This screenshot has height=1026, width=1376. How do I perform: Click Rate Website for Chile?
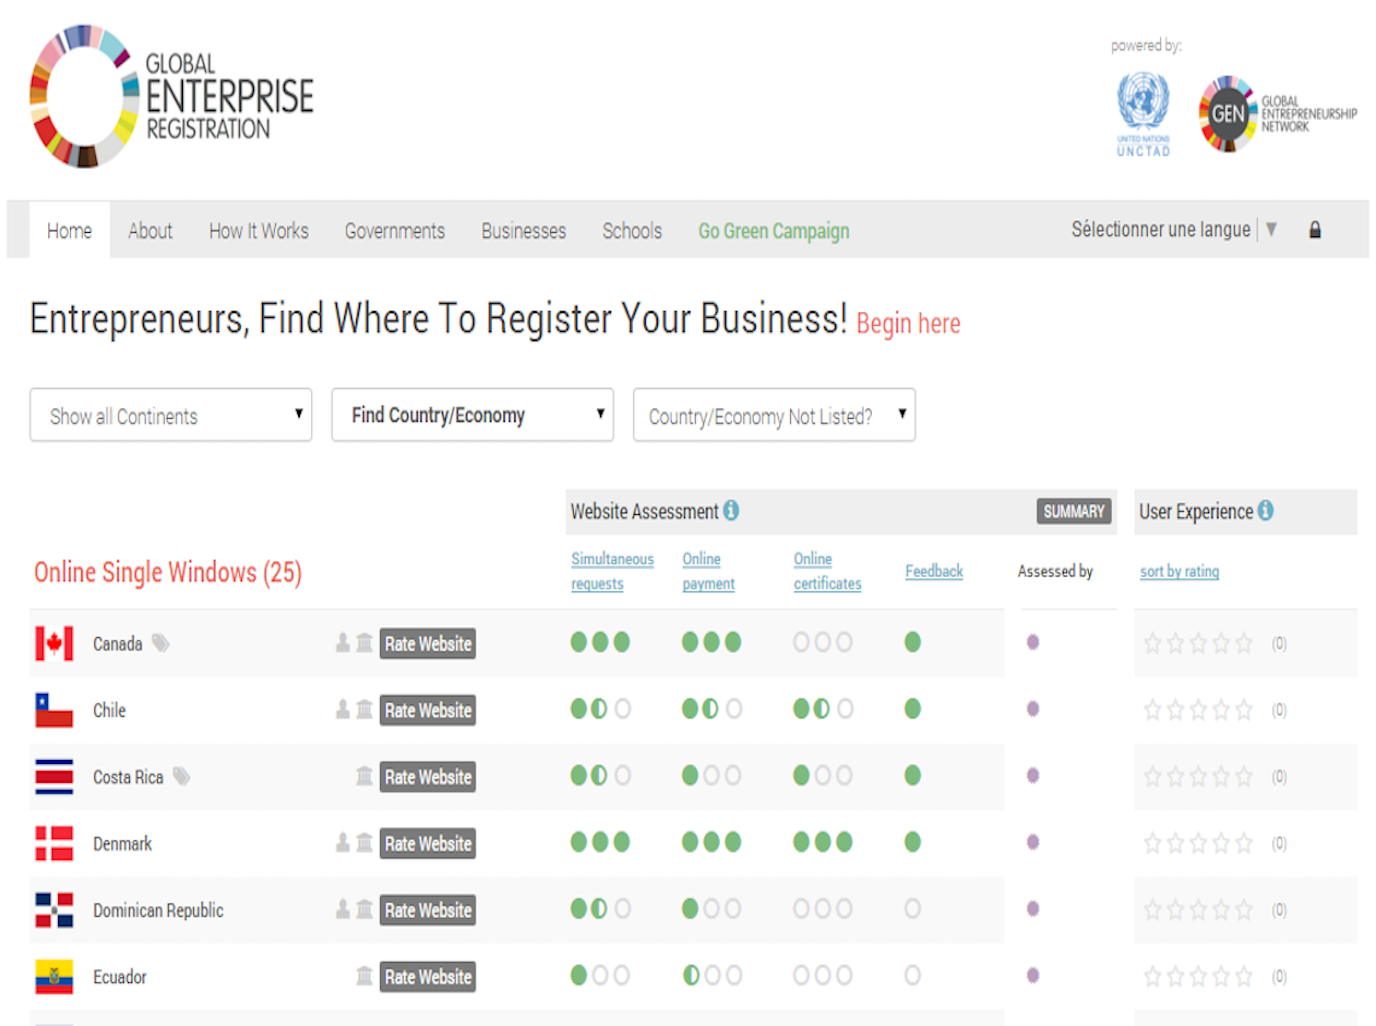coord(428,710)
